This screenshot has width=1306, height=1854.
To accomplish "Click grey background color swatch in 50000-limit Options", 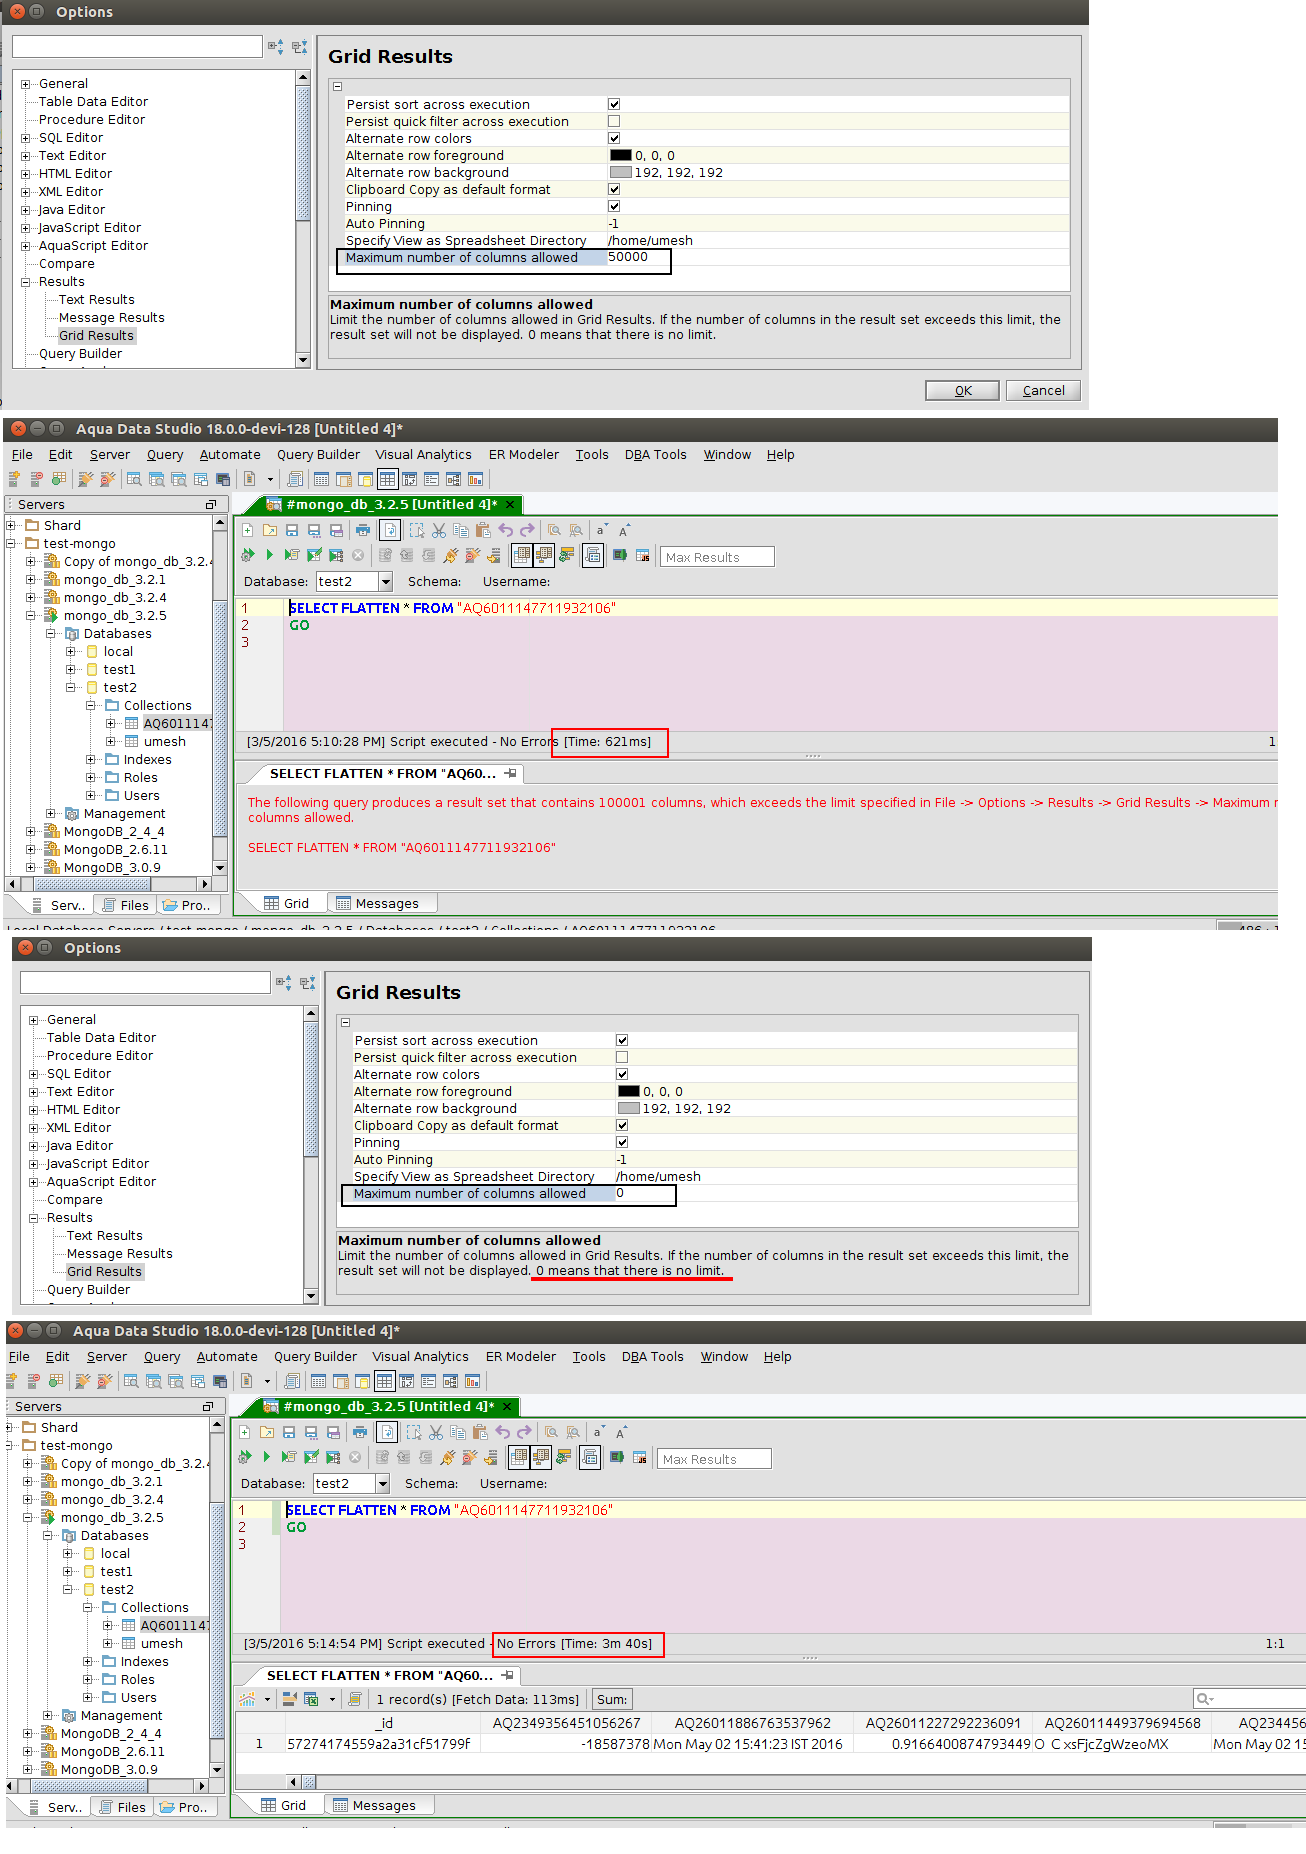I will click(x=621, y=172).
